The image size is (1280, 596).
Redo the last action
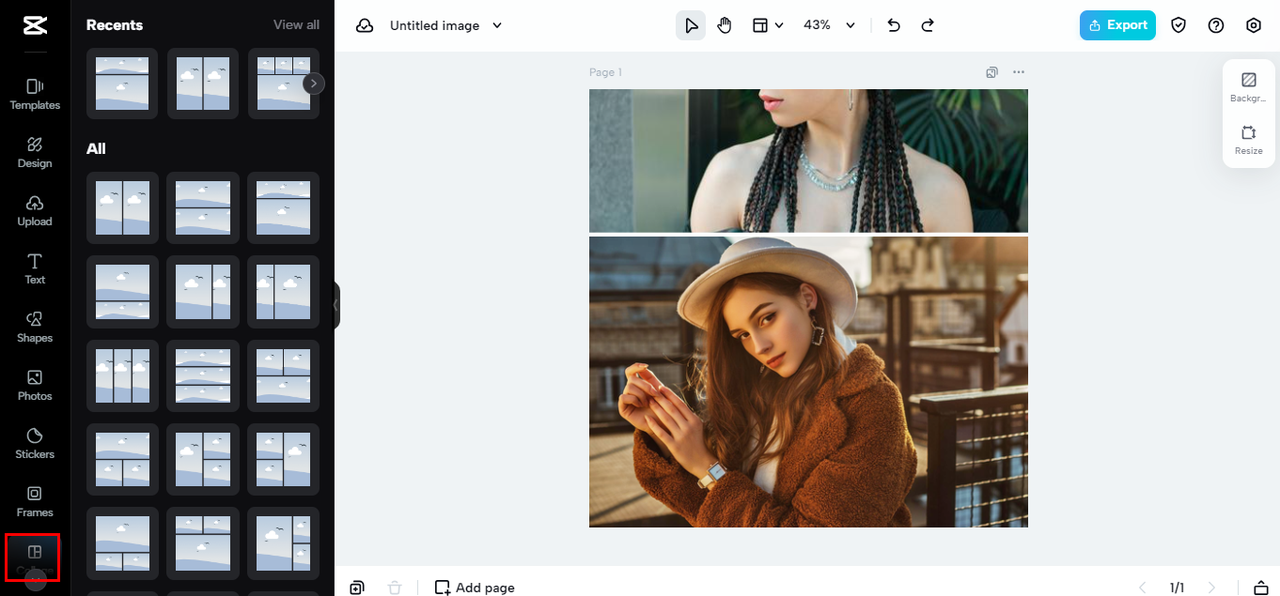[928, 25]
